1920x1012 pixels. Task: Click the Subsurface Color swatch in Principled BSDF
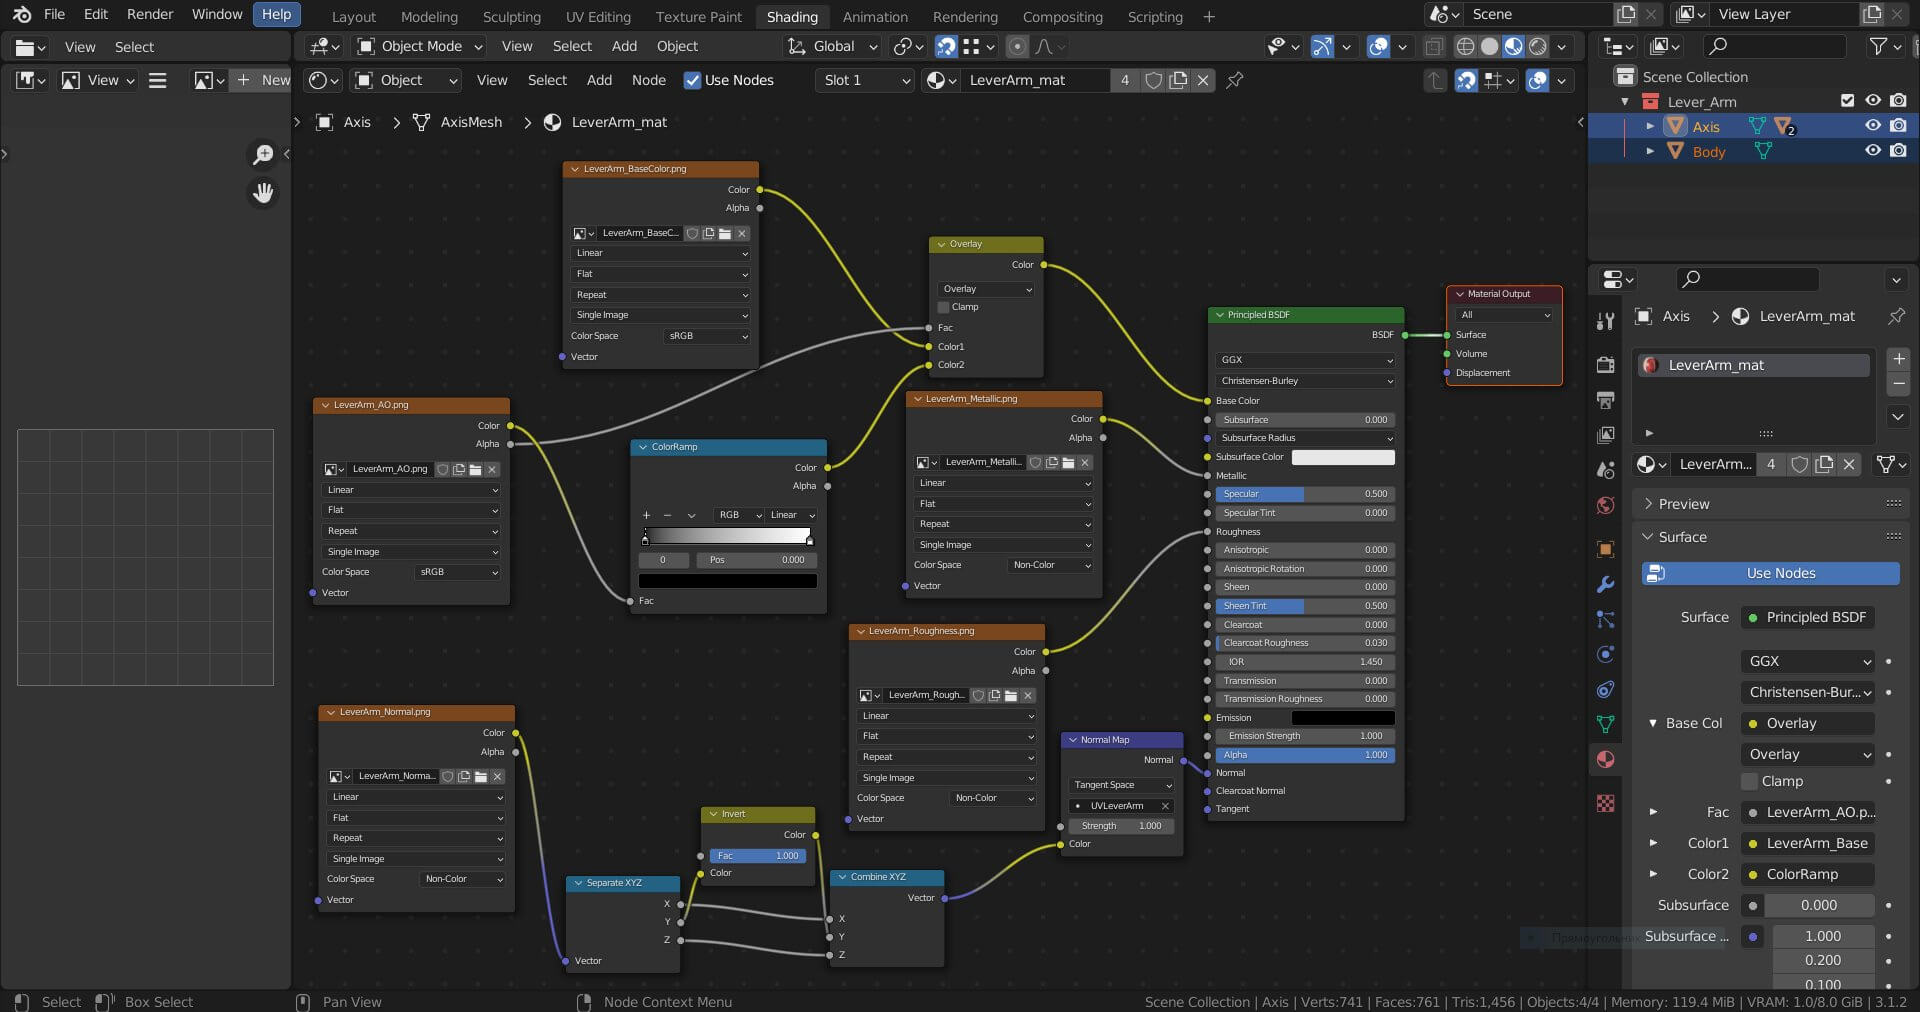tap(1342, 457)
